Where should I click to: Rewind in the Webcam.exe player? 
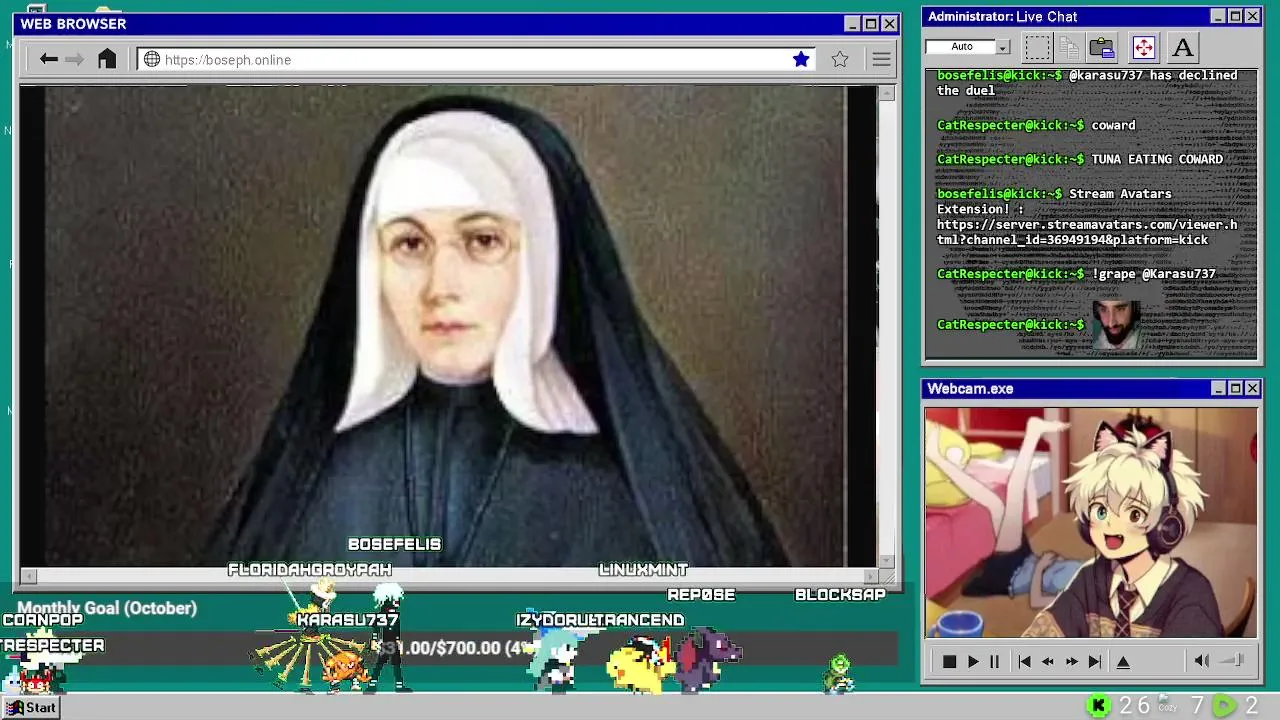click(1047, 661)
